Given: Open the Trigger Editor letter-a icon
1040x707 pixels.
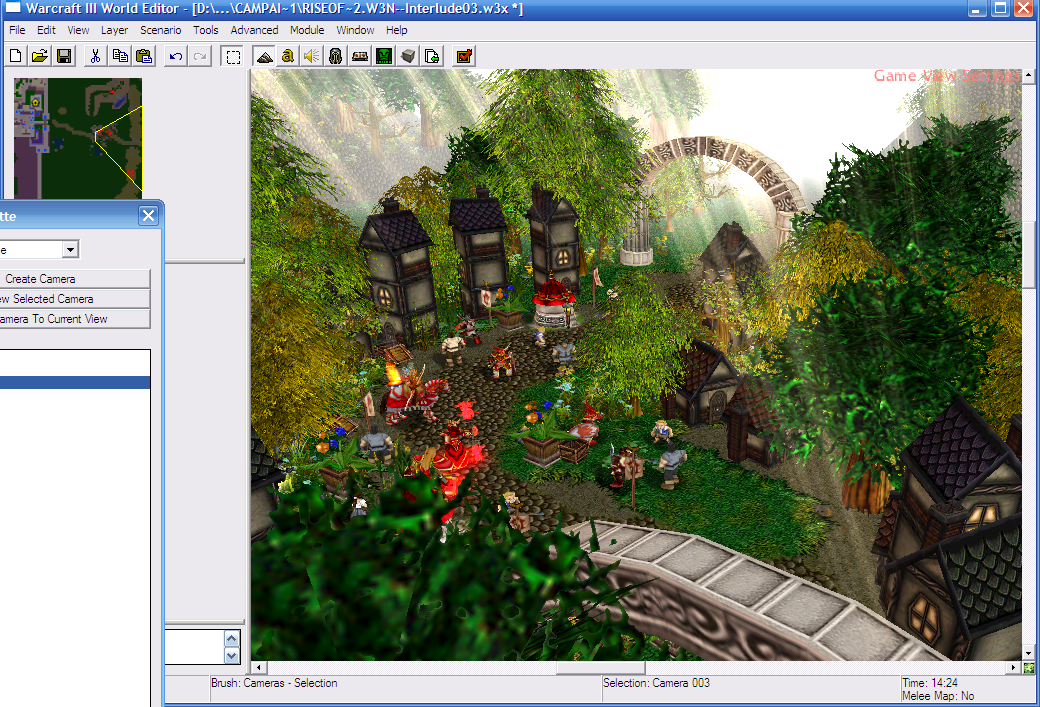Looking at the screenshot, I should tap(287, 56).
